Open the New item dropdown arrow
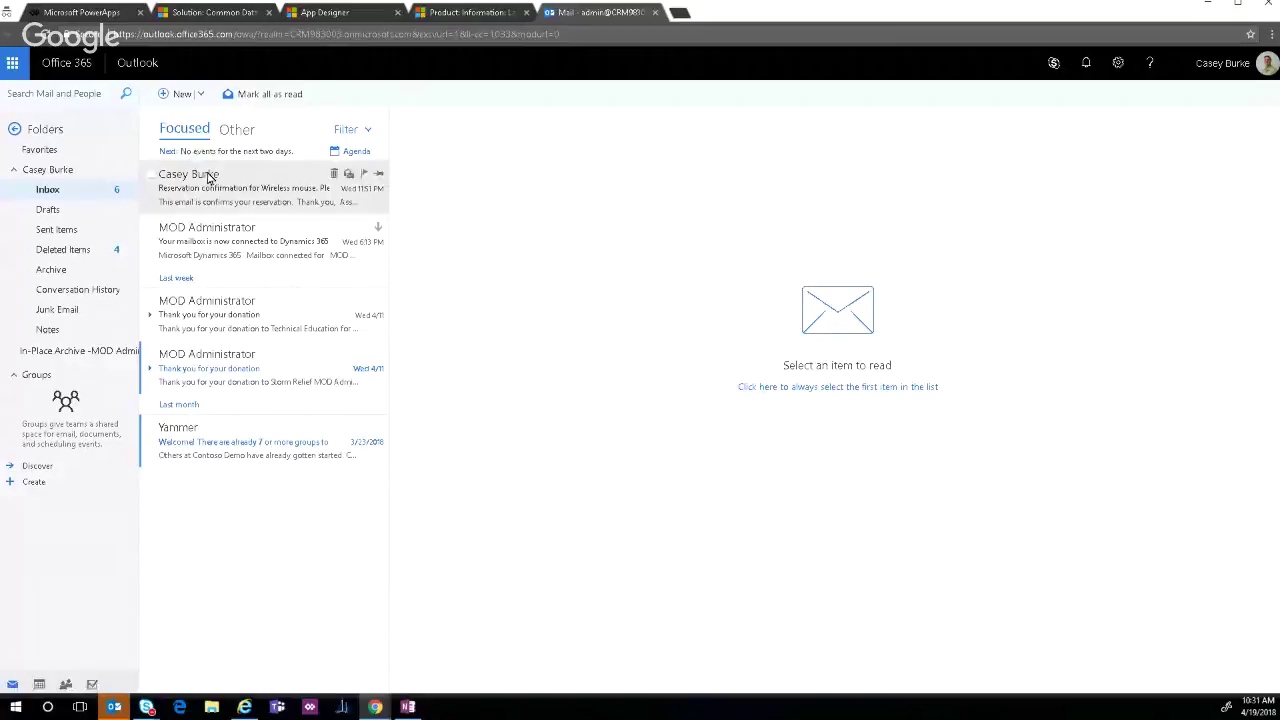Screen dimensions: 1280x720 [x=200, y=94]
